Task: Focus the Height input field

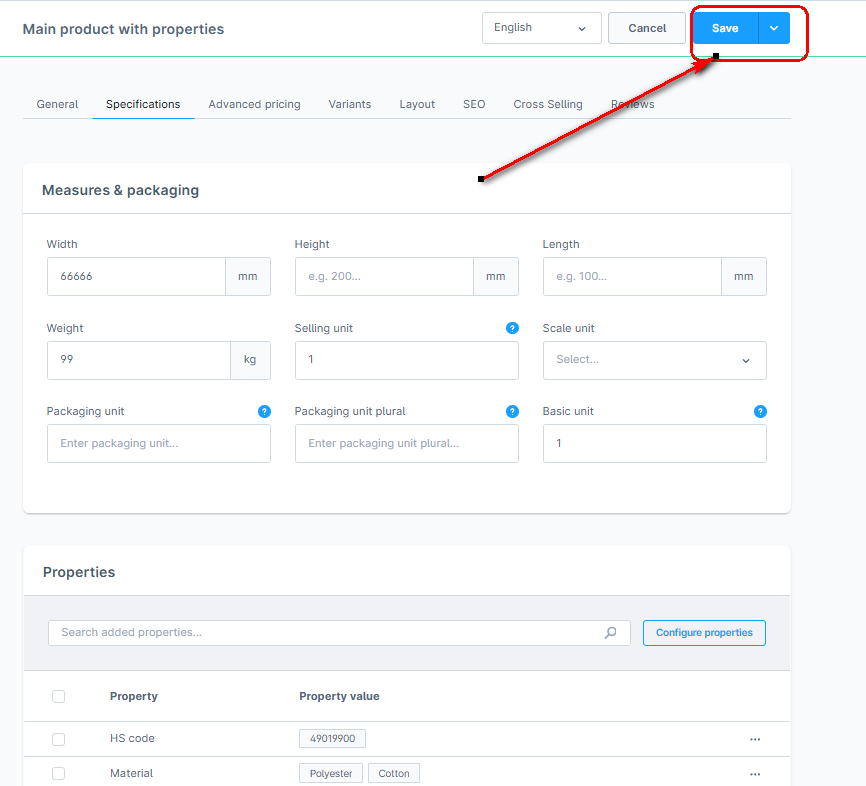Action: (384, 277)
